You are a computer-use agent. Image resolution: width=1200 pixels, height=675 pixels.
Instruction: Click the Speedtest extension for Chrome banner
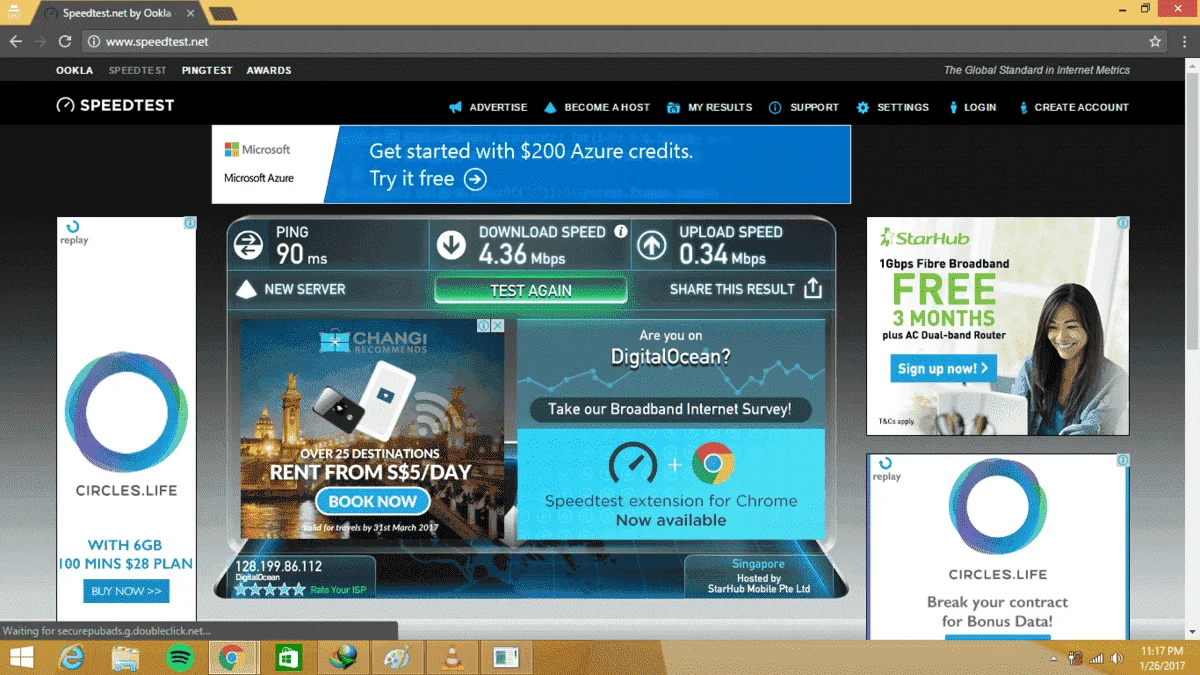(671, 485)
